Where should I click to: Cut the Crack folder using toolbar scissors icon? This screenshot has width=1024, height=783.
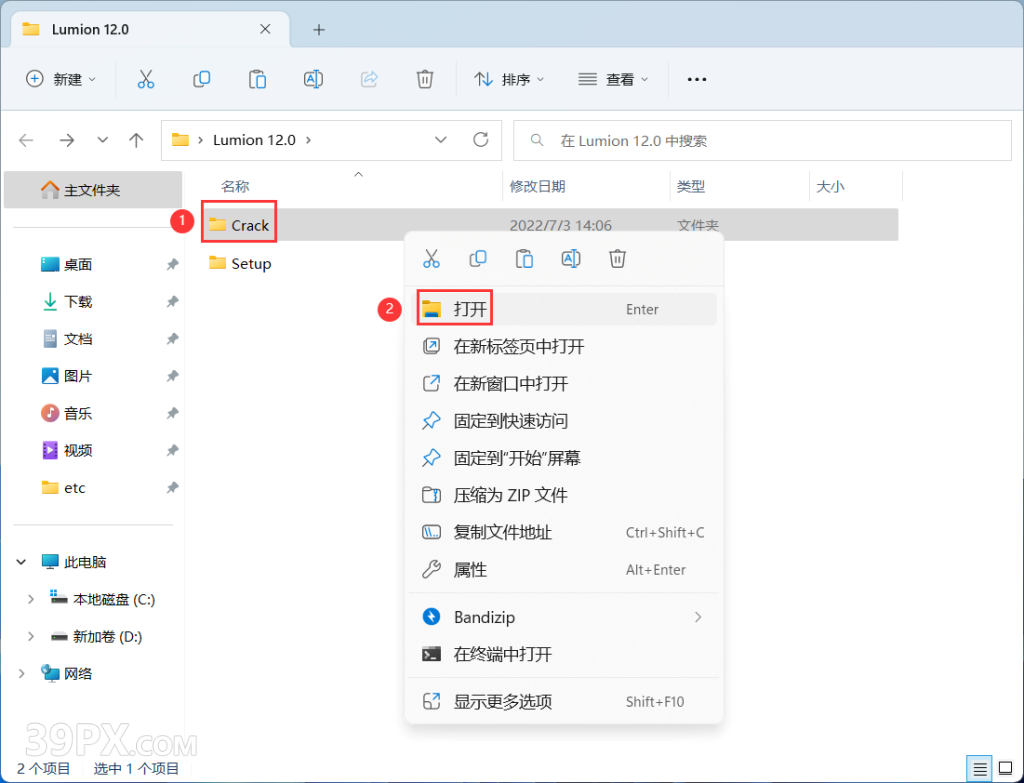coord(146,79)
